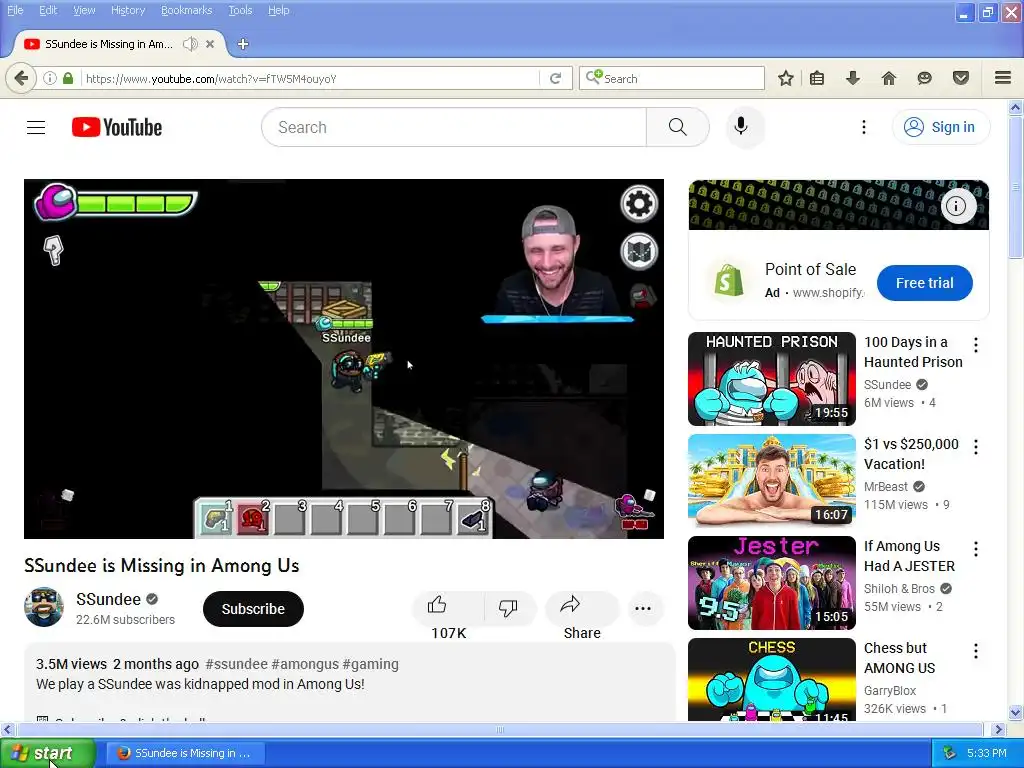Open the MrBeast Vacation video thumbnail

click(771, 481)
